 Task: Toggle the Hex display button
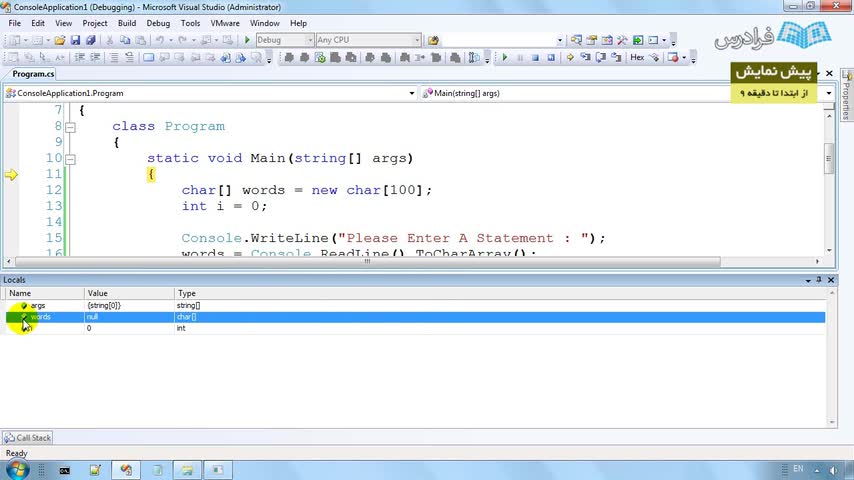coord(637,57)
